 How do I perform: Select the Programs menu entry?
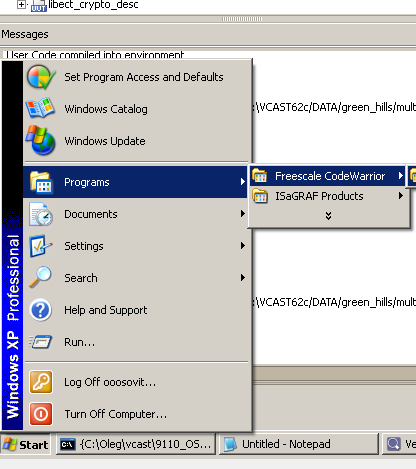(136, 182)
